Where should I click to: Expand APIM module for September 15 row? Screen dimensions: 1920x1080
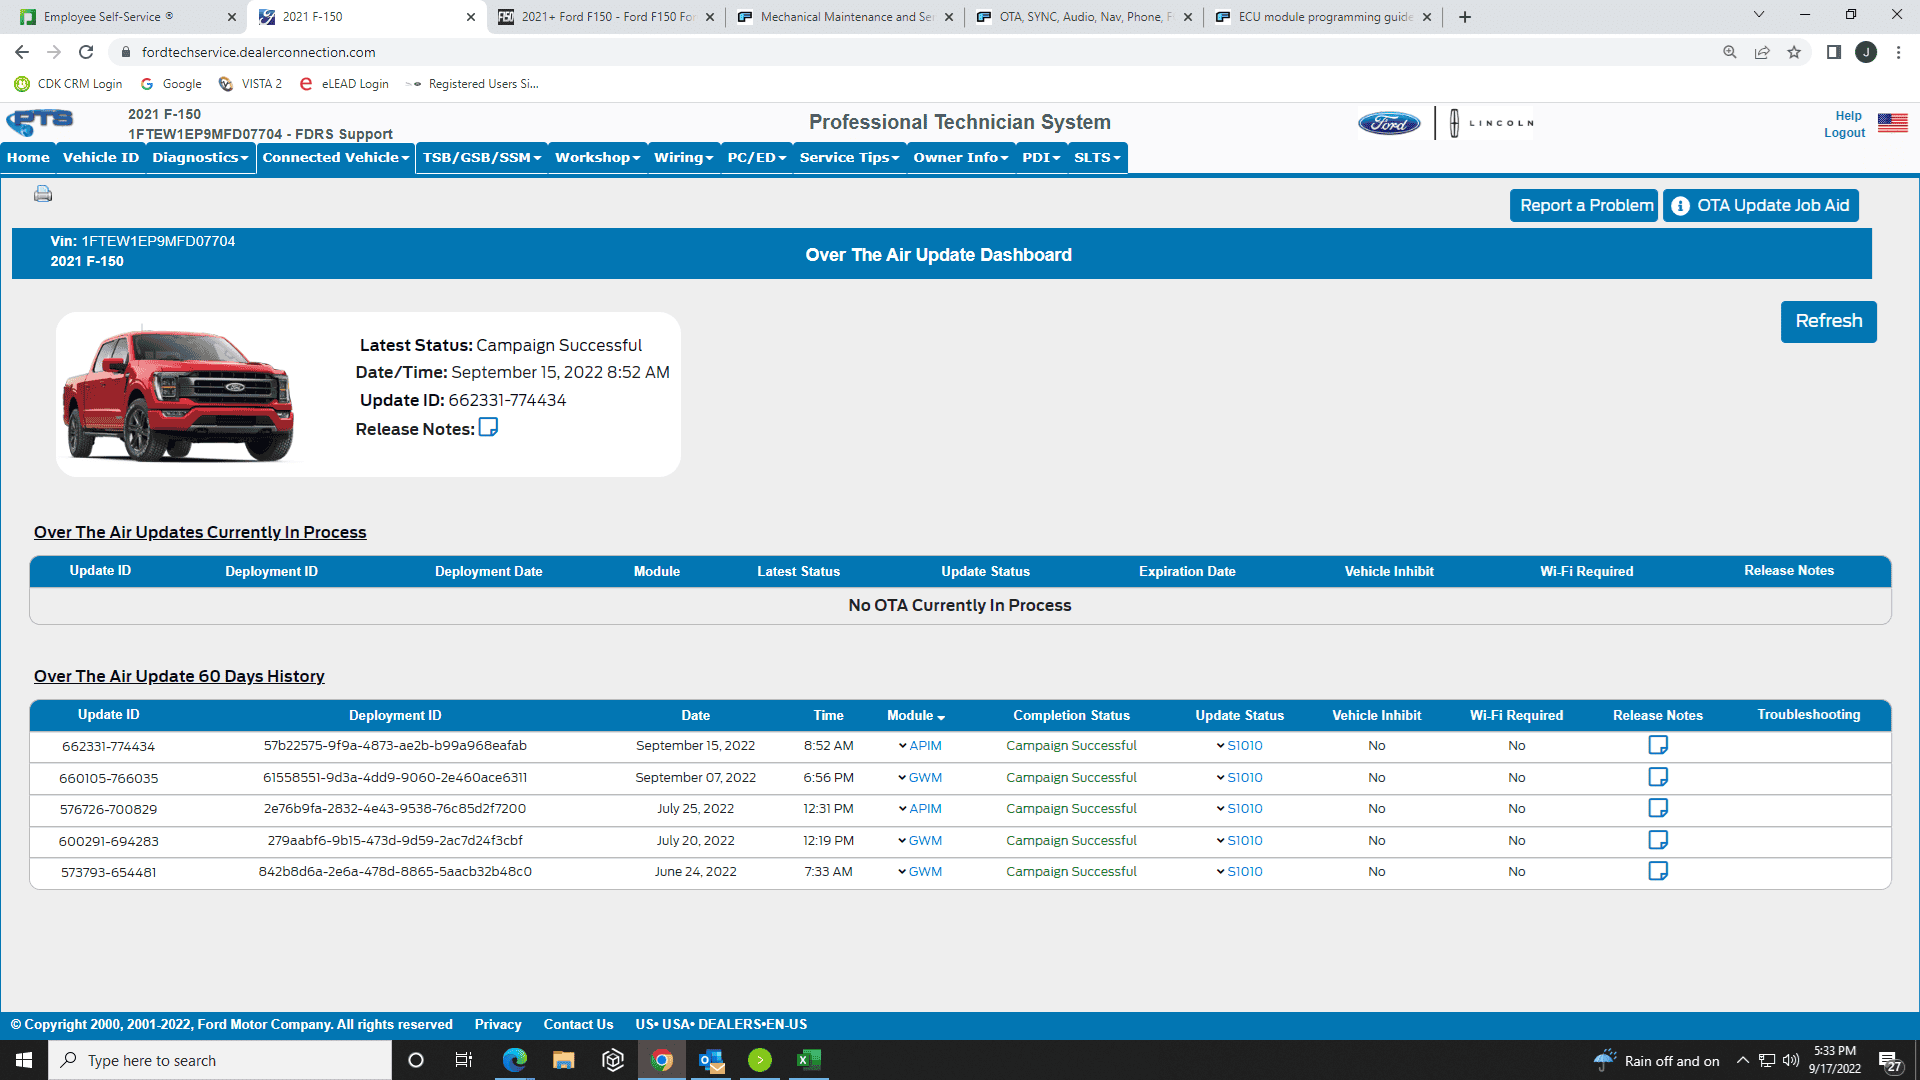(920, 746)
